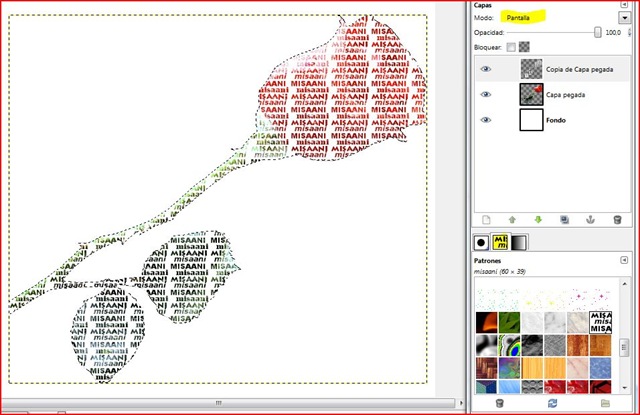The image size is (640, 415).
Task: Switch to the Gradients tab
Action: [519, 242]
